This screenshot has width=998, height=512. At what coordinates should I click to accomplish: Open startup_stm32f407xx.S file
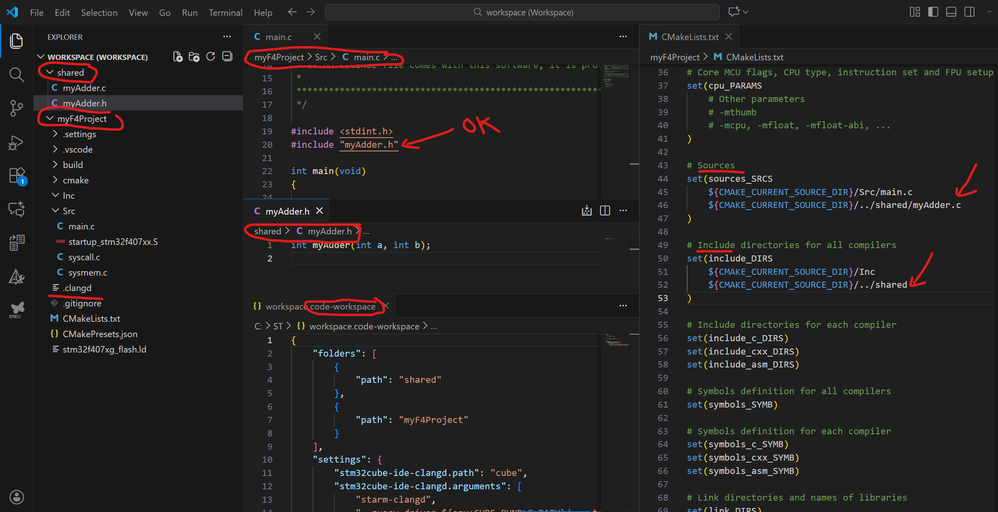pos(113,242)
